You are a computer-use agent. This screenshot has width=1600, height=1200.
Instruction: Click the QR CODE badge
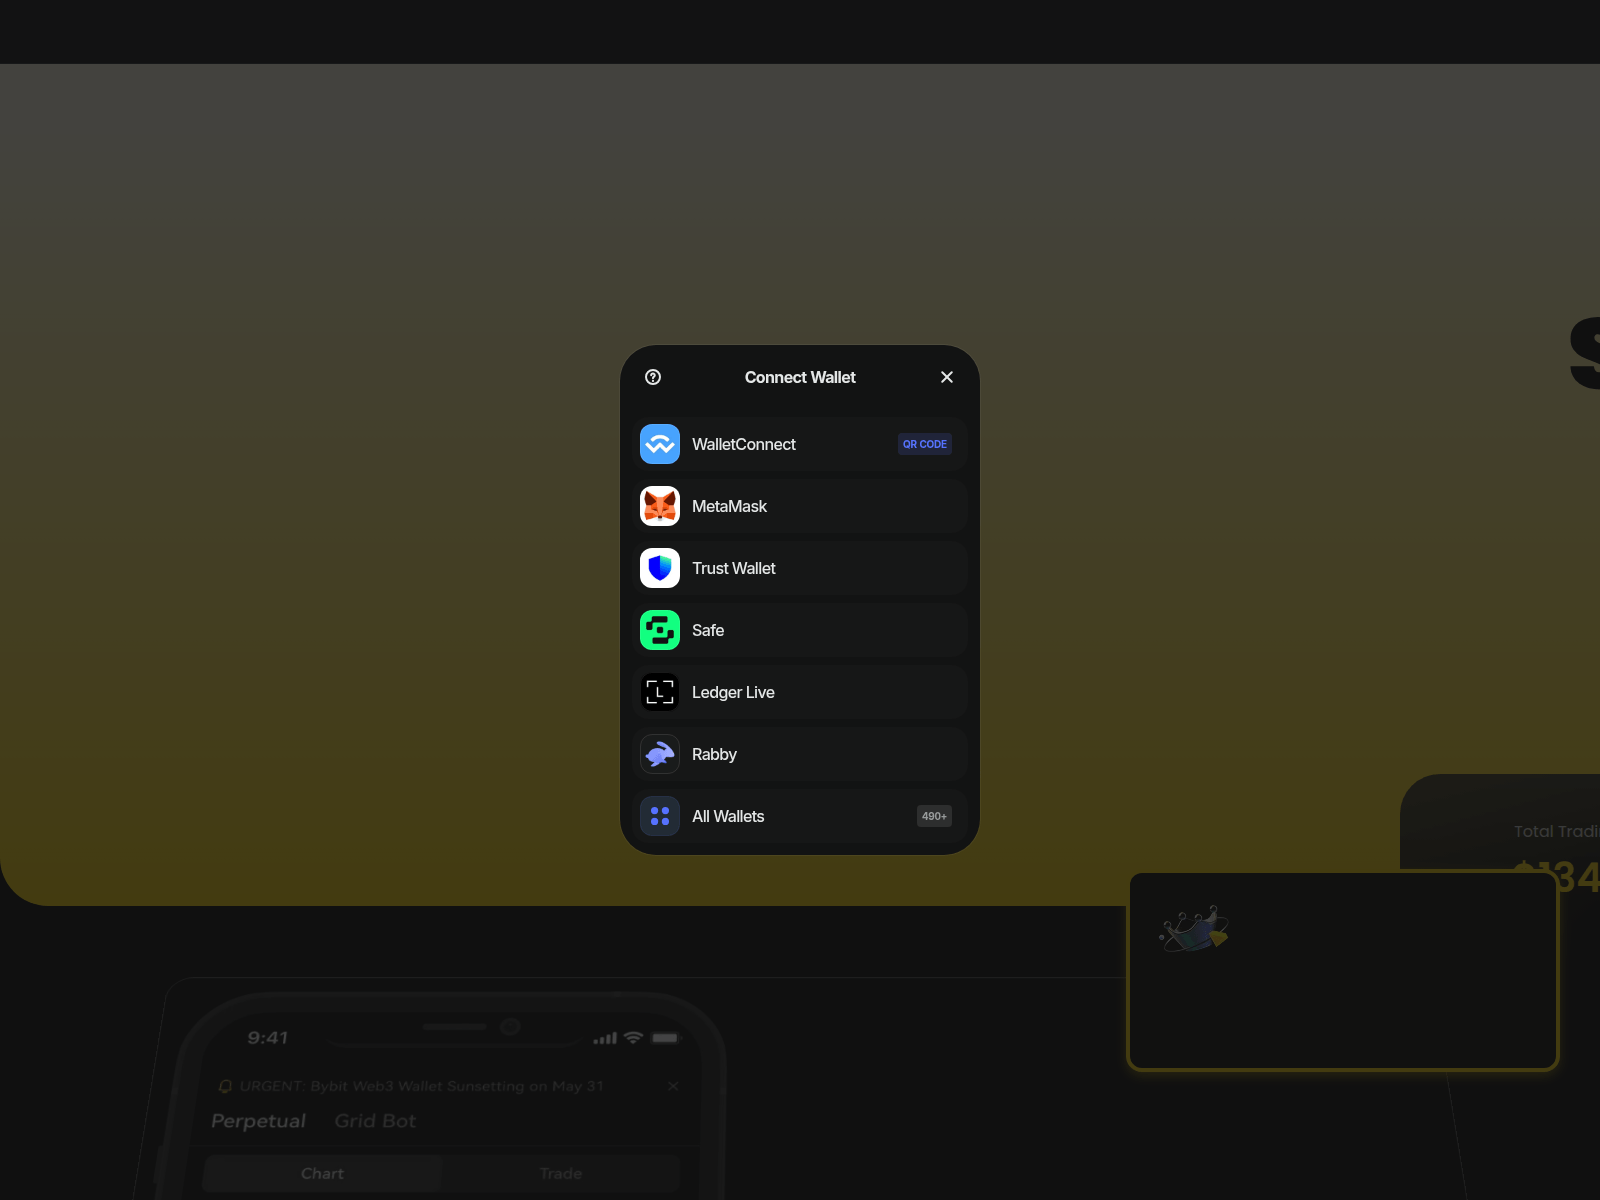[x=924, y=444]
